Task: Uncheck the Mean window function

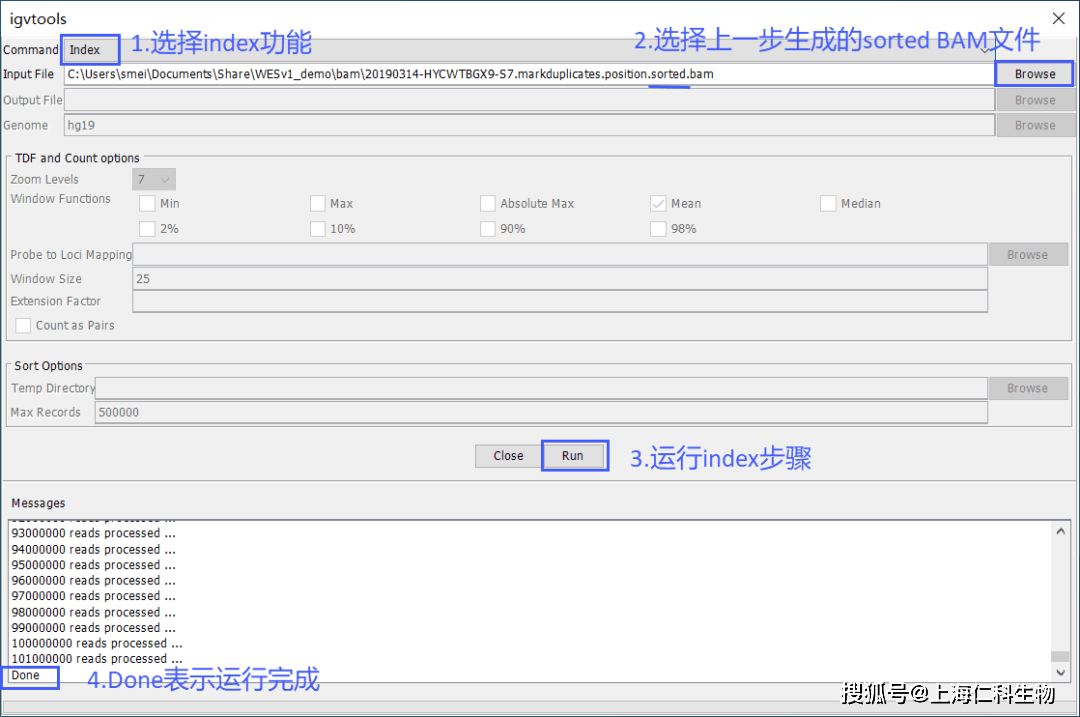Action: (x=657, y=203)
